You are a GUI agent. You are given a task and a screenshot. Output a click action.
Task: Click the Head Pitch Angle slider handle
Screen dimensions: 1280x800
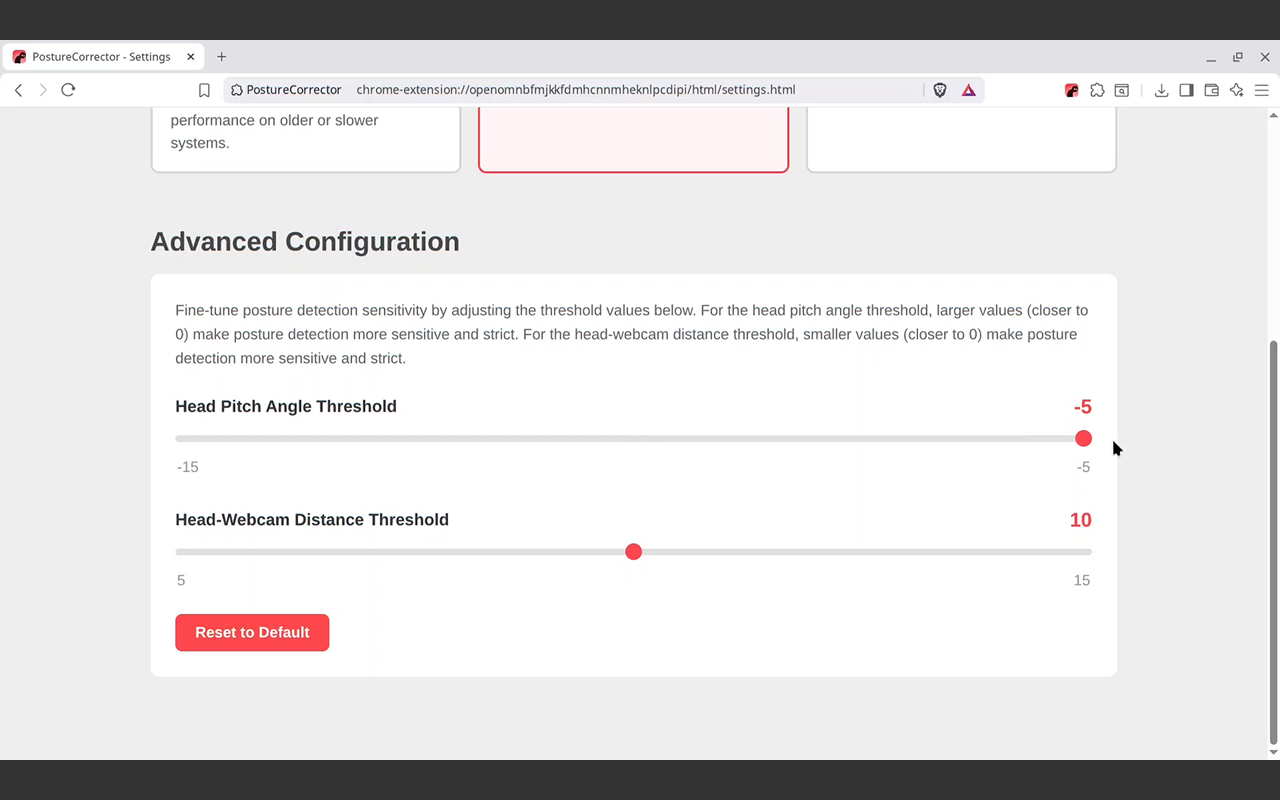(x=1083, y=438)
